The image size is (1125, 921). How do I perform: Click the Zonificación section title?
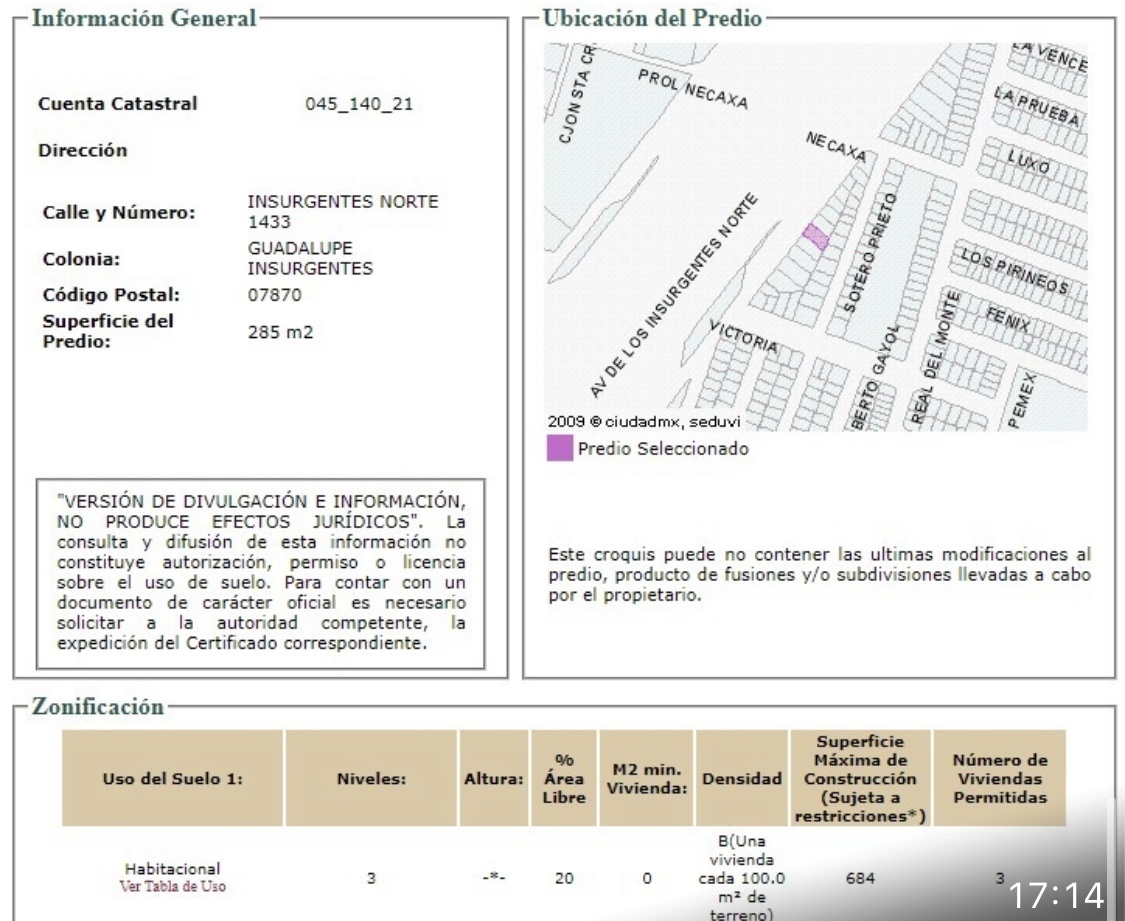click(x=98, y=707)
